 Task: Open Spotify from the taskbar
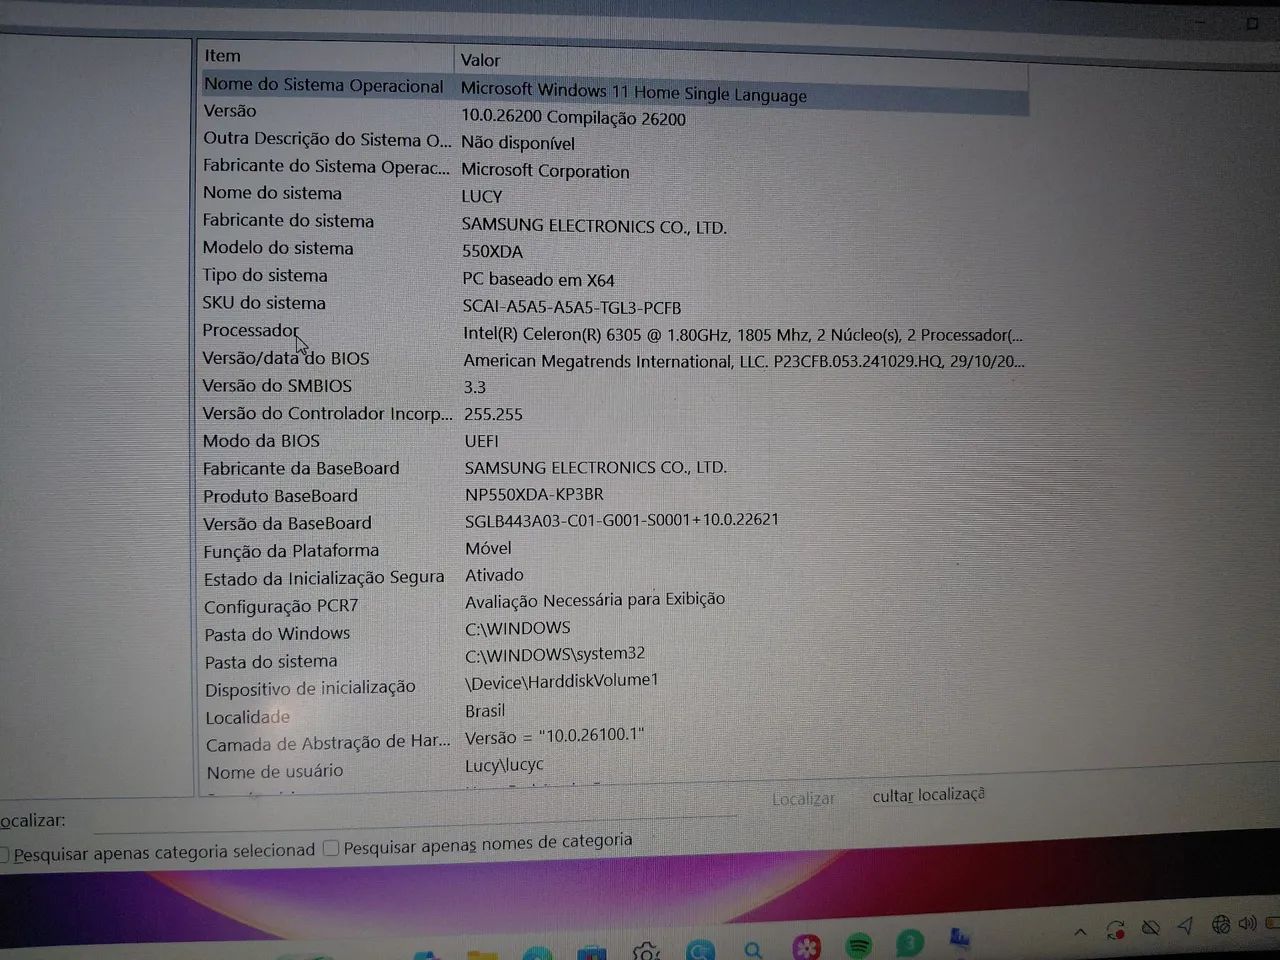pos(858,945)
